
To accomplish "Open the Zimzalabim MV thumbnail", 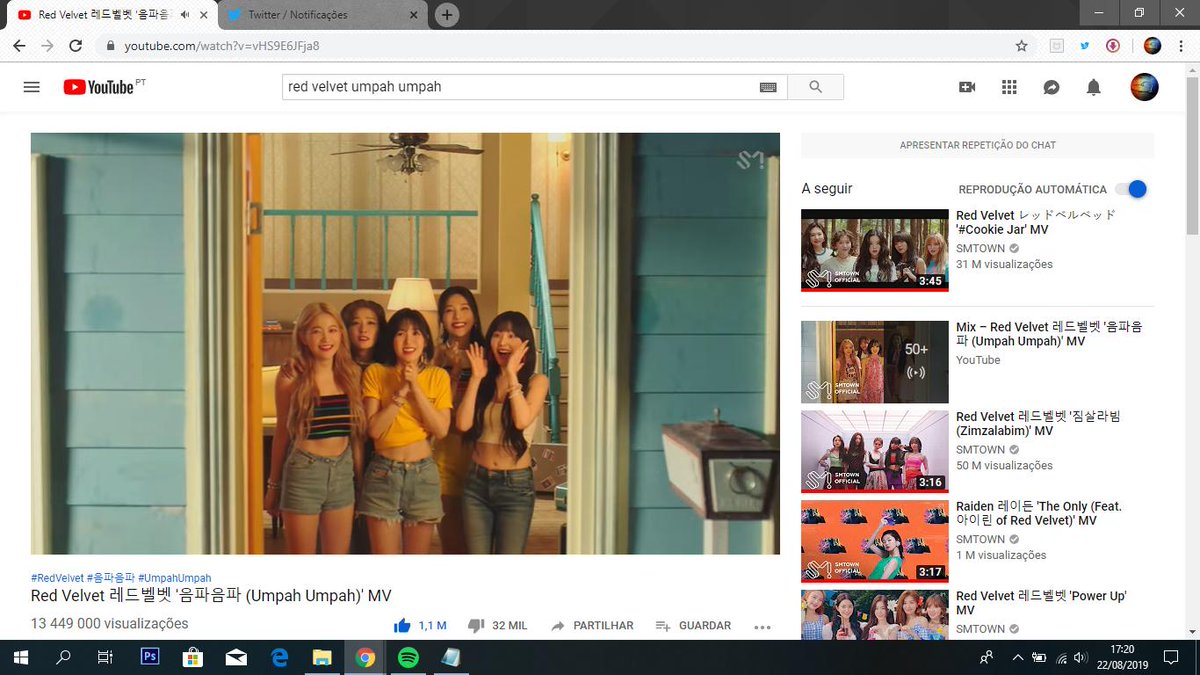I will (875, 451).
